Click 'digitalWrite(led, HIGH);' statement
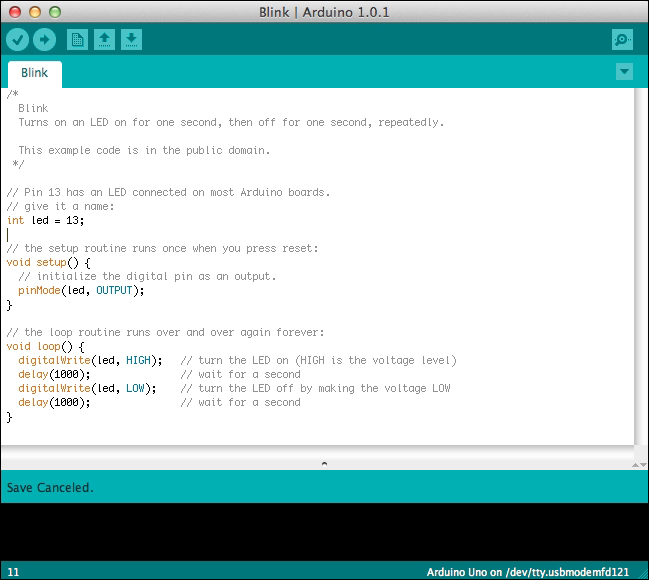The width and height of the screenshot is (649, 580). tap(90, 361)
